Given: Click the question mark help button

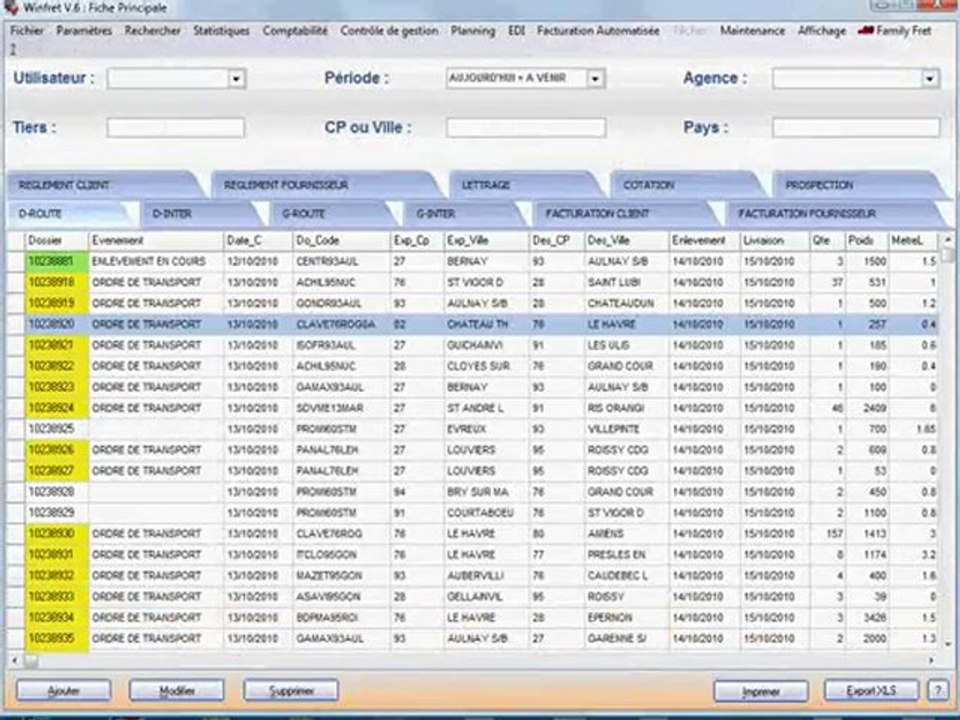Looking at the screenshot, I should coord(938,691).
